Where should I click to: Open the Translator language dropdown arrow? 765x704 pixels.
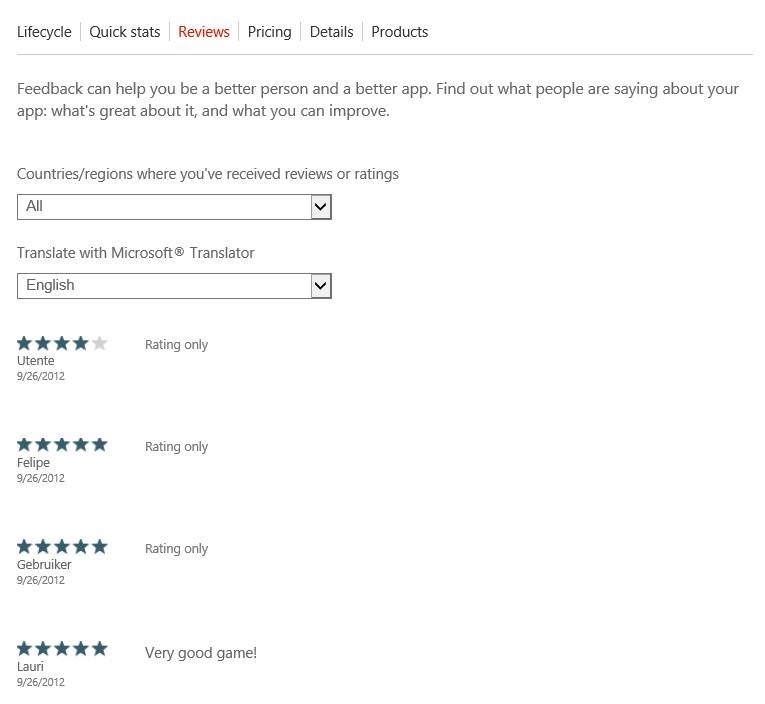[x=320, y=286]
